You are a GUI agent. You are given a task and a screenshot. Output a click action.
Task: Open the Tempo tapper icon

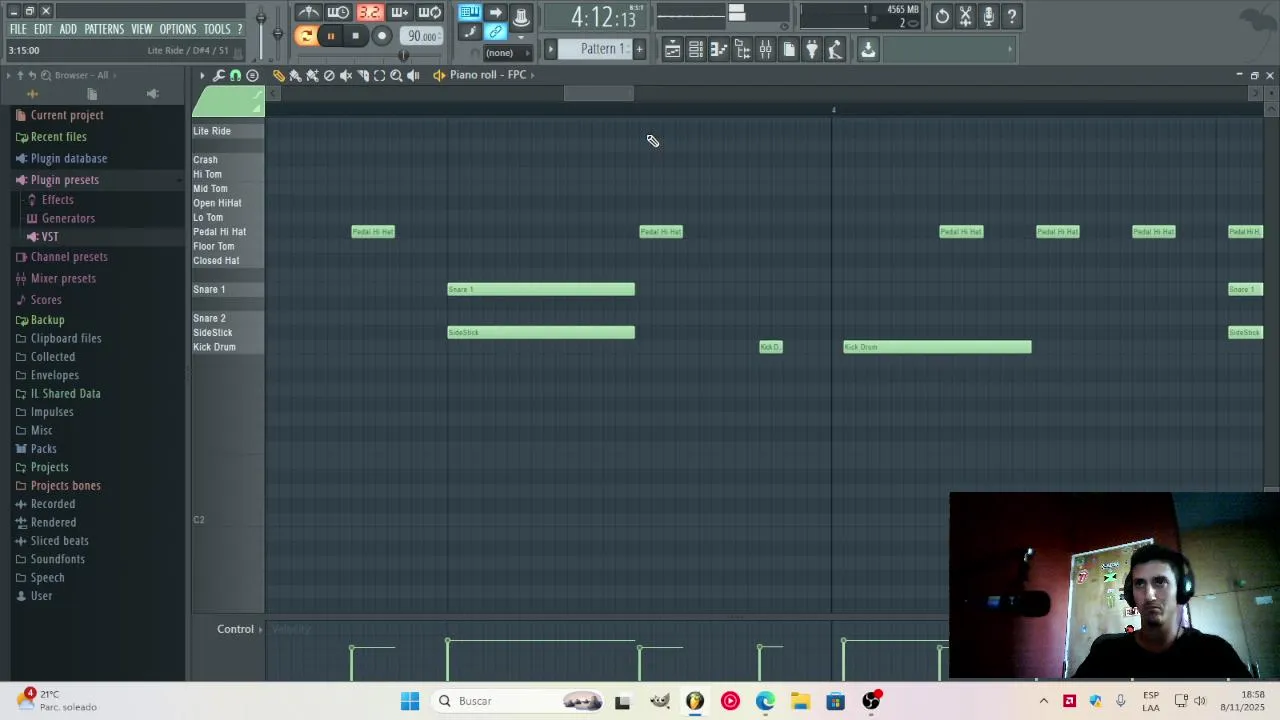(x=835, y=49)
